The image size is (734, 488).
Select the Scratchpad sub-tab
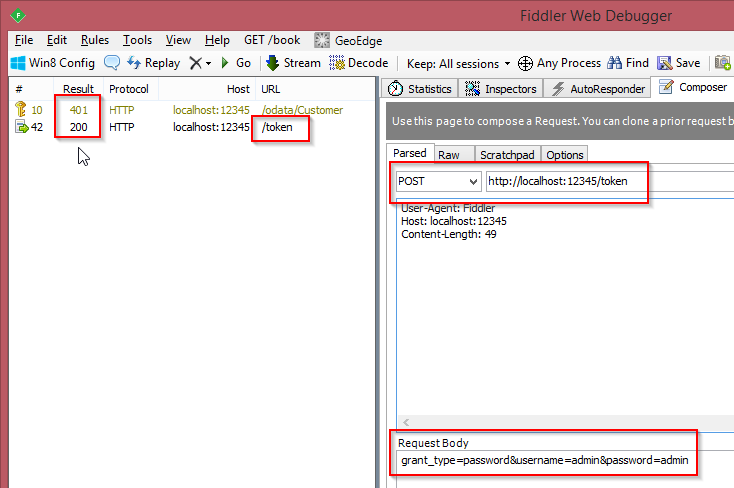coord(507,155)
